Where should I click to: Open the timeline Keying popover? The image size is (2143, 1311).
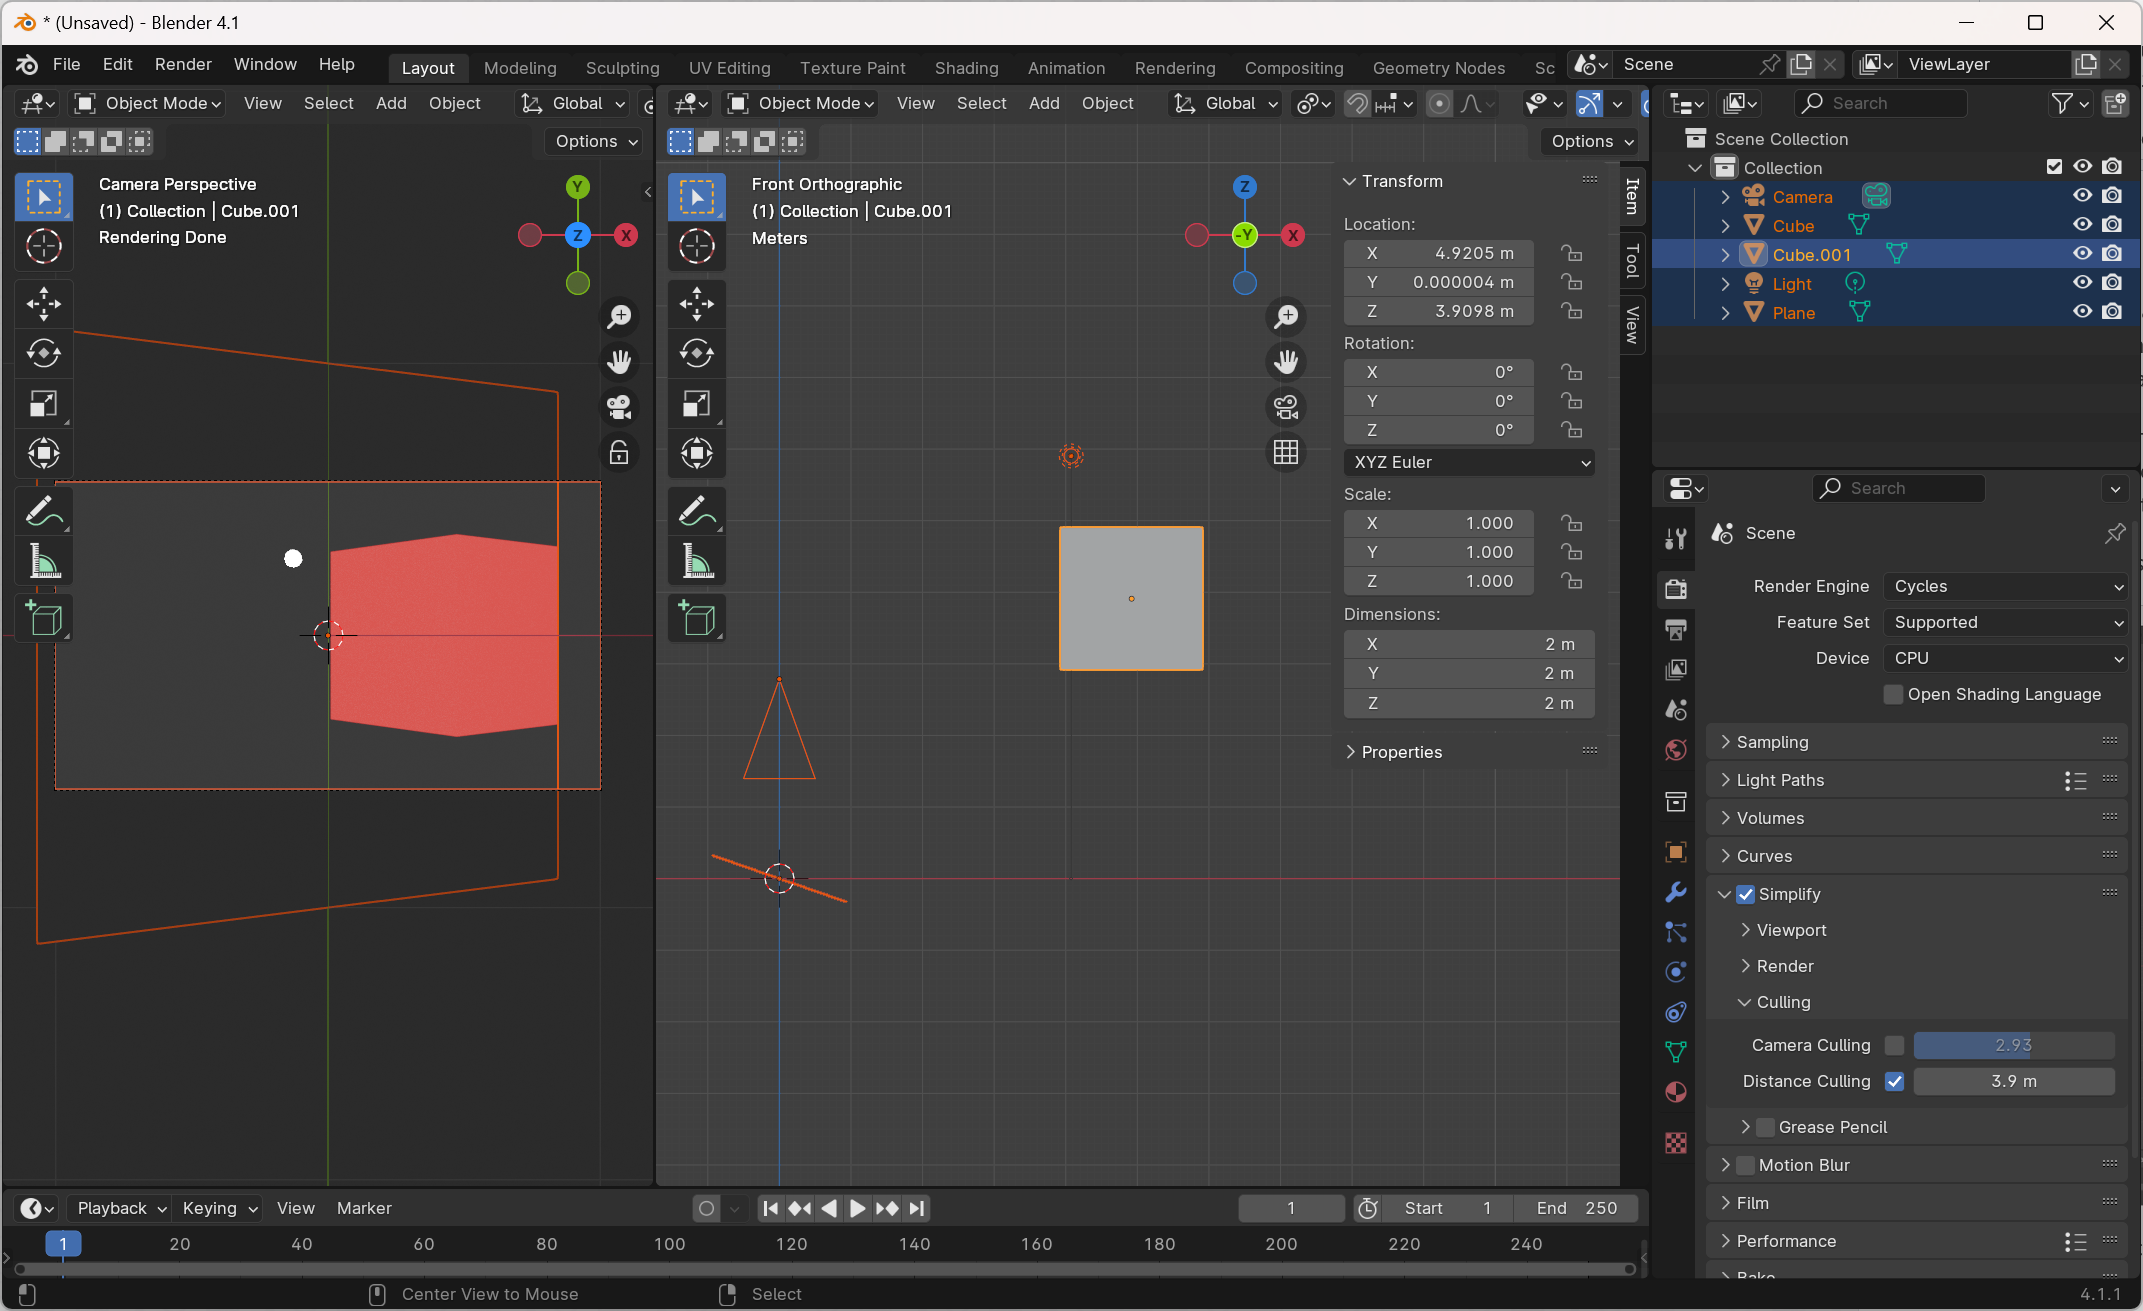pos(219,1208)
